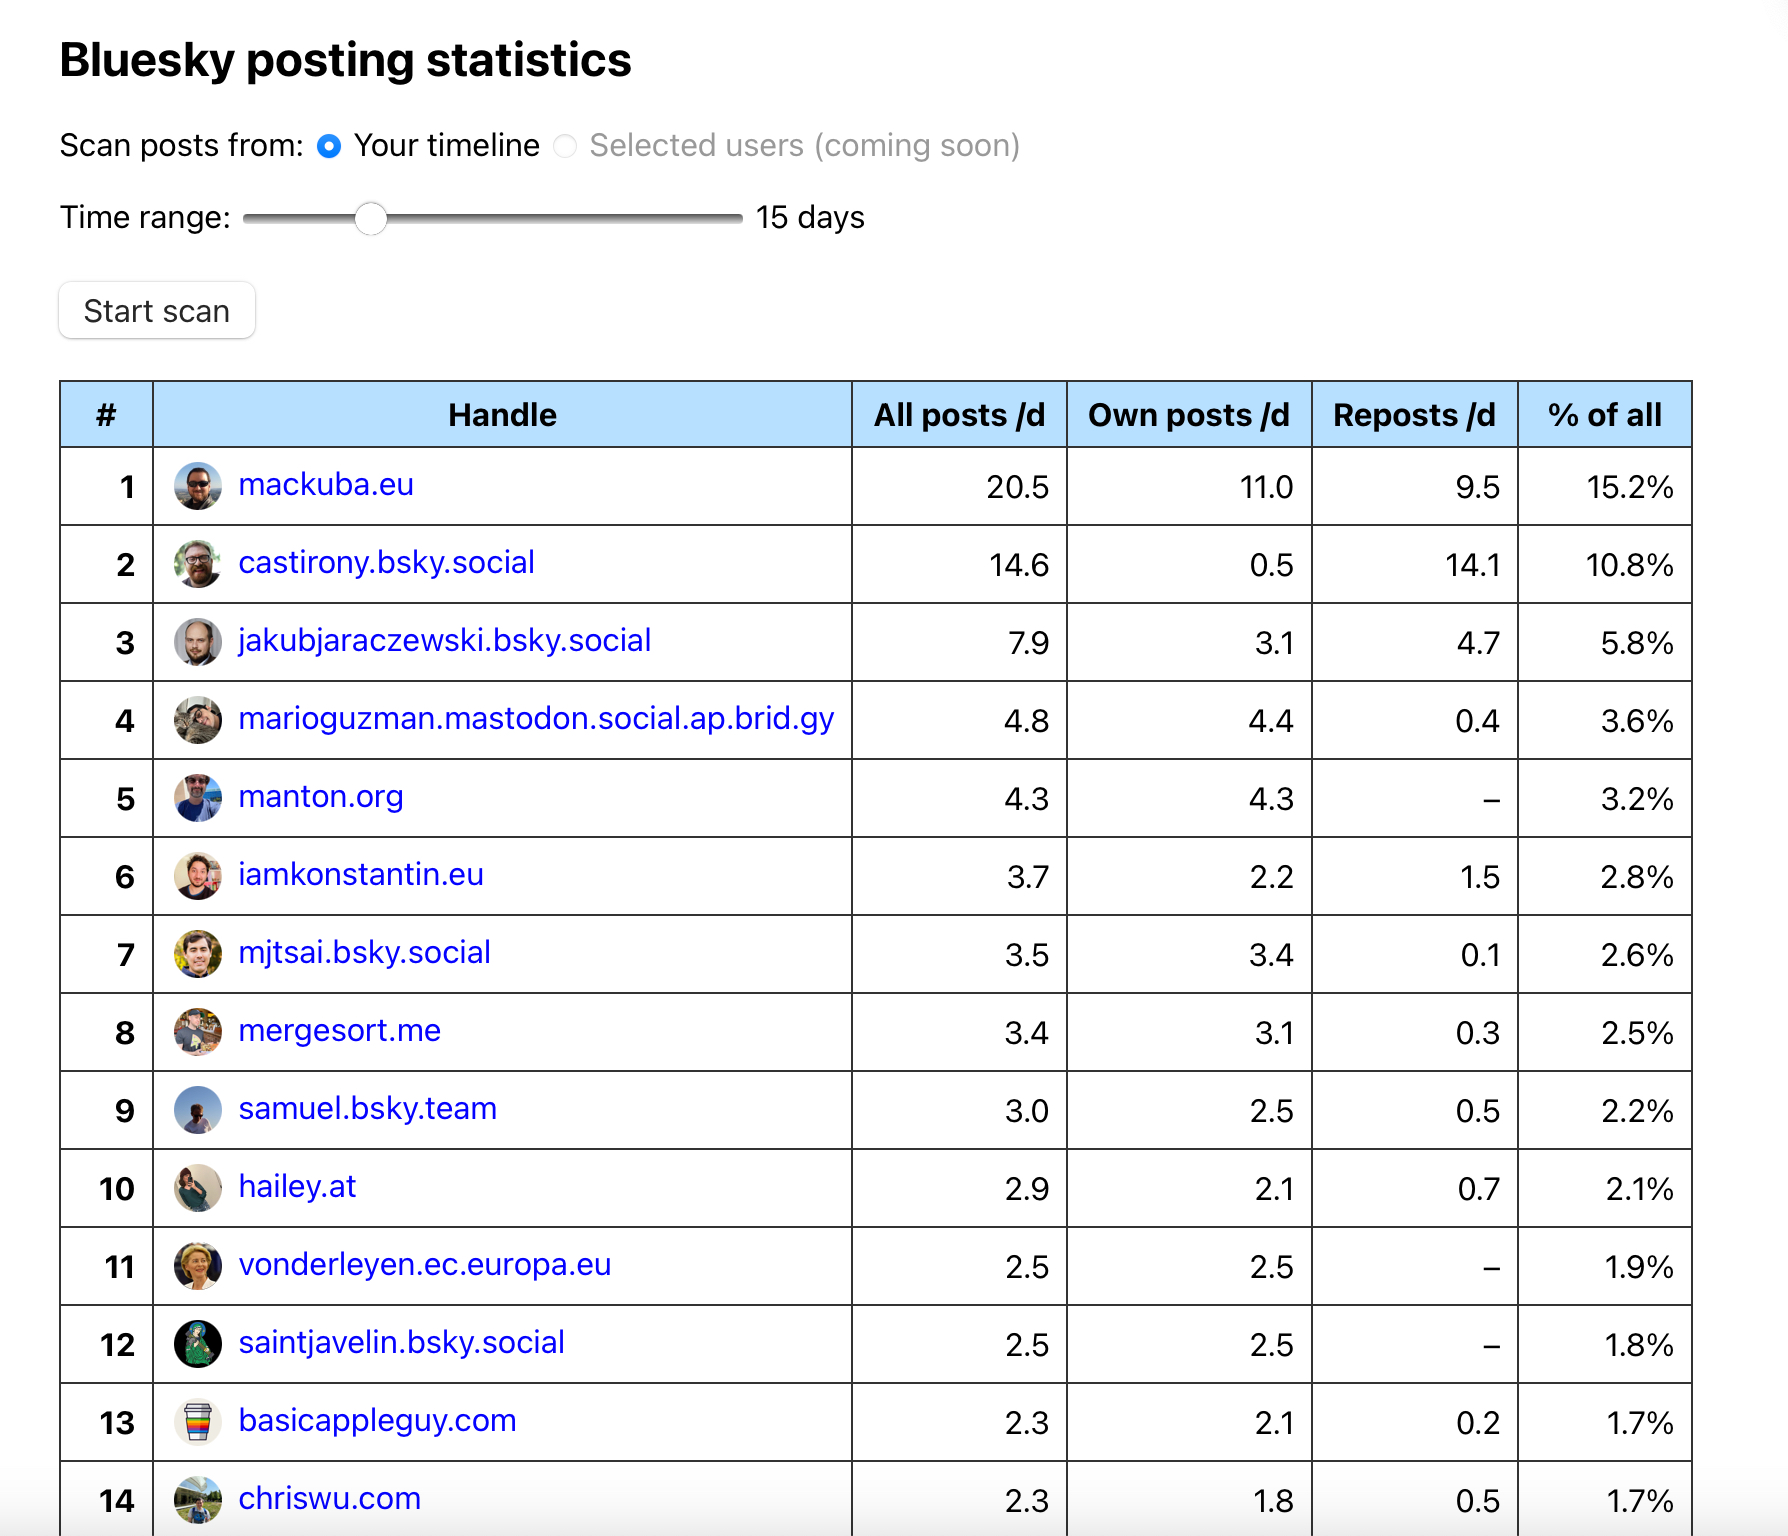1788x1536 pixels.
Task: Follow the mergesort.me link
Action: click(339, 1030)
